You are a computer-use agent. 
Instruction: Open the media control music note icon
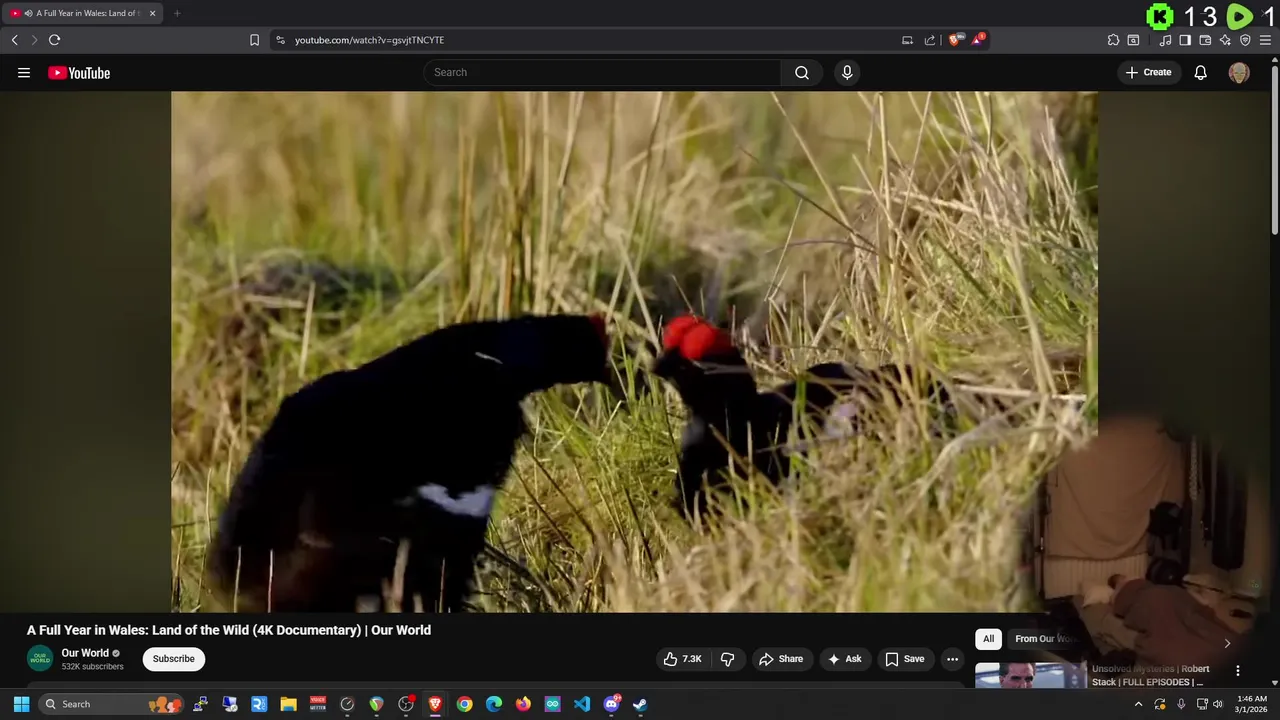click(x=1165, y=40)
